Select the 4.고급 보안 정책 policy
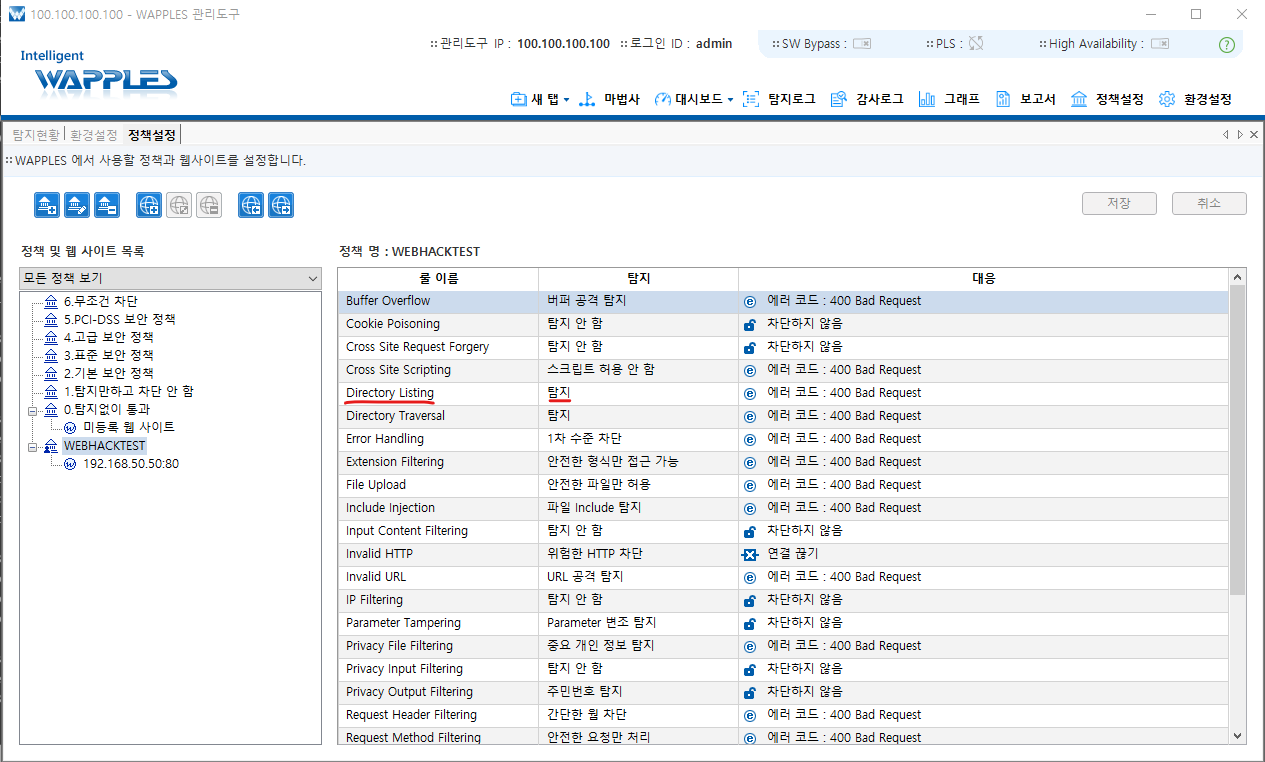The height and width of the screenshot is (762, 1265). point(108,337)
